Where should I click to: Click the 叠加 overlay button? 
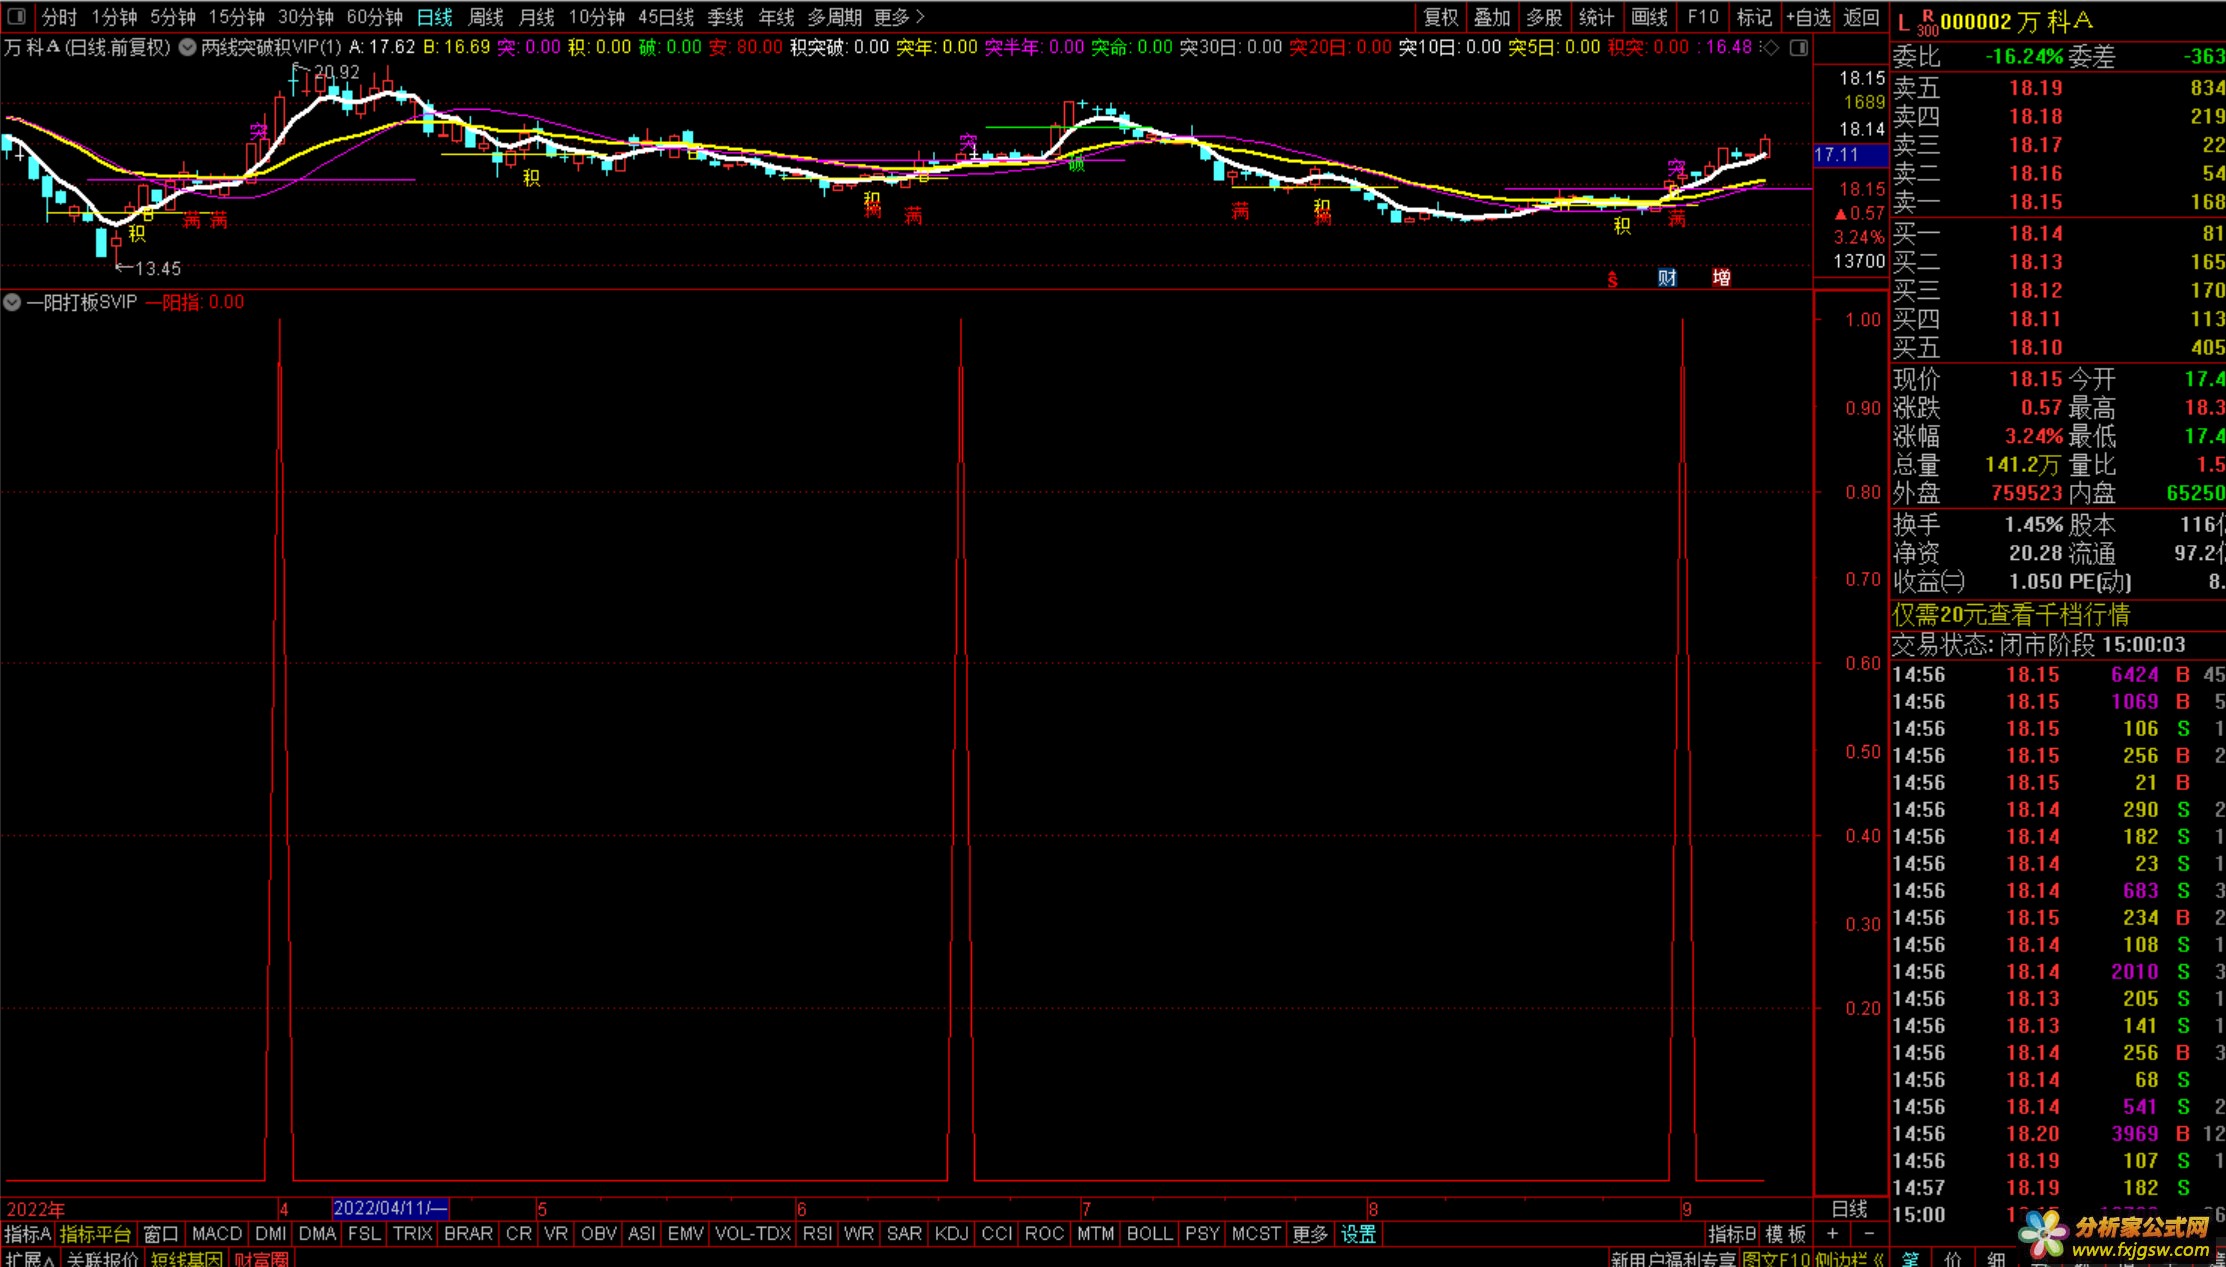tap(1492, 17)
